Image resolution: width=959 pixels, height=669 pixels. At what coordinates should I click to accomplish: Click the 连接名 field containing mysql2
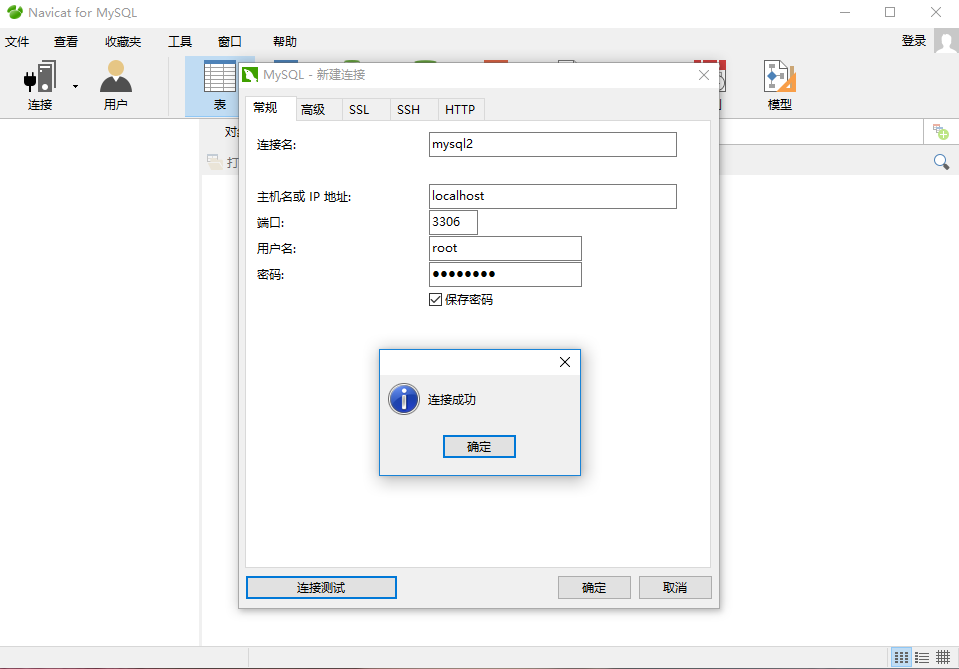pyautogui.click(x=553, y=144)
